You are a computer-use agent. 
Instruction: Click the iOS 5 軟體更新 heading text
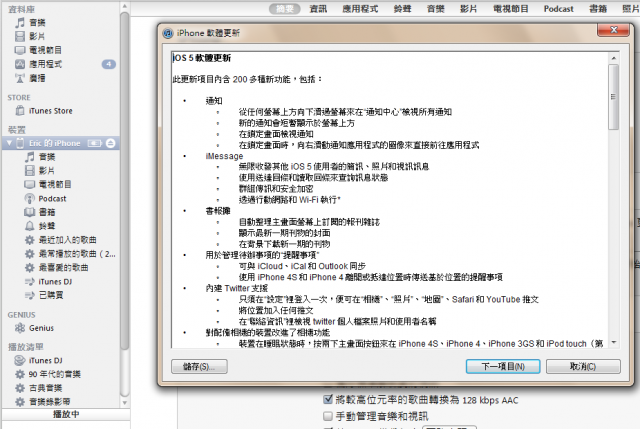[x=202, y=58]
